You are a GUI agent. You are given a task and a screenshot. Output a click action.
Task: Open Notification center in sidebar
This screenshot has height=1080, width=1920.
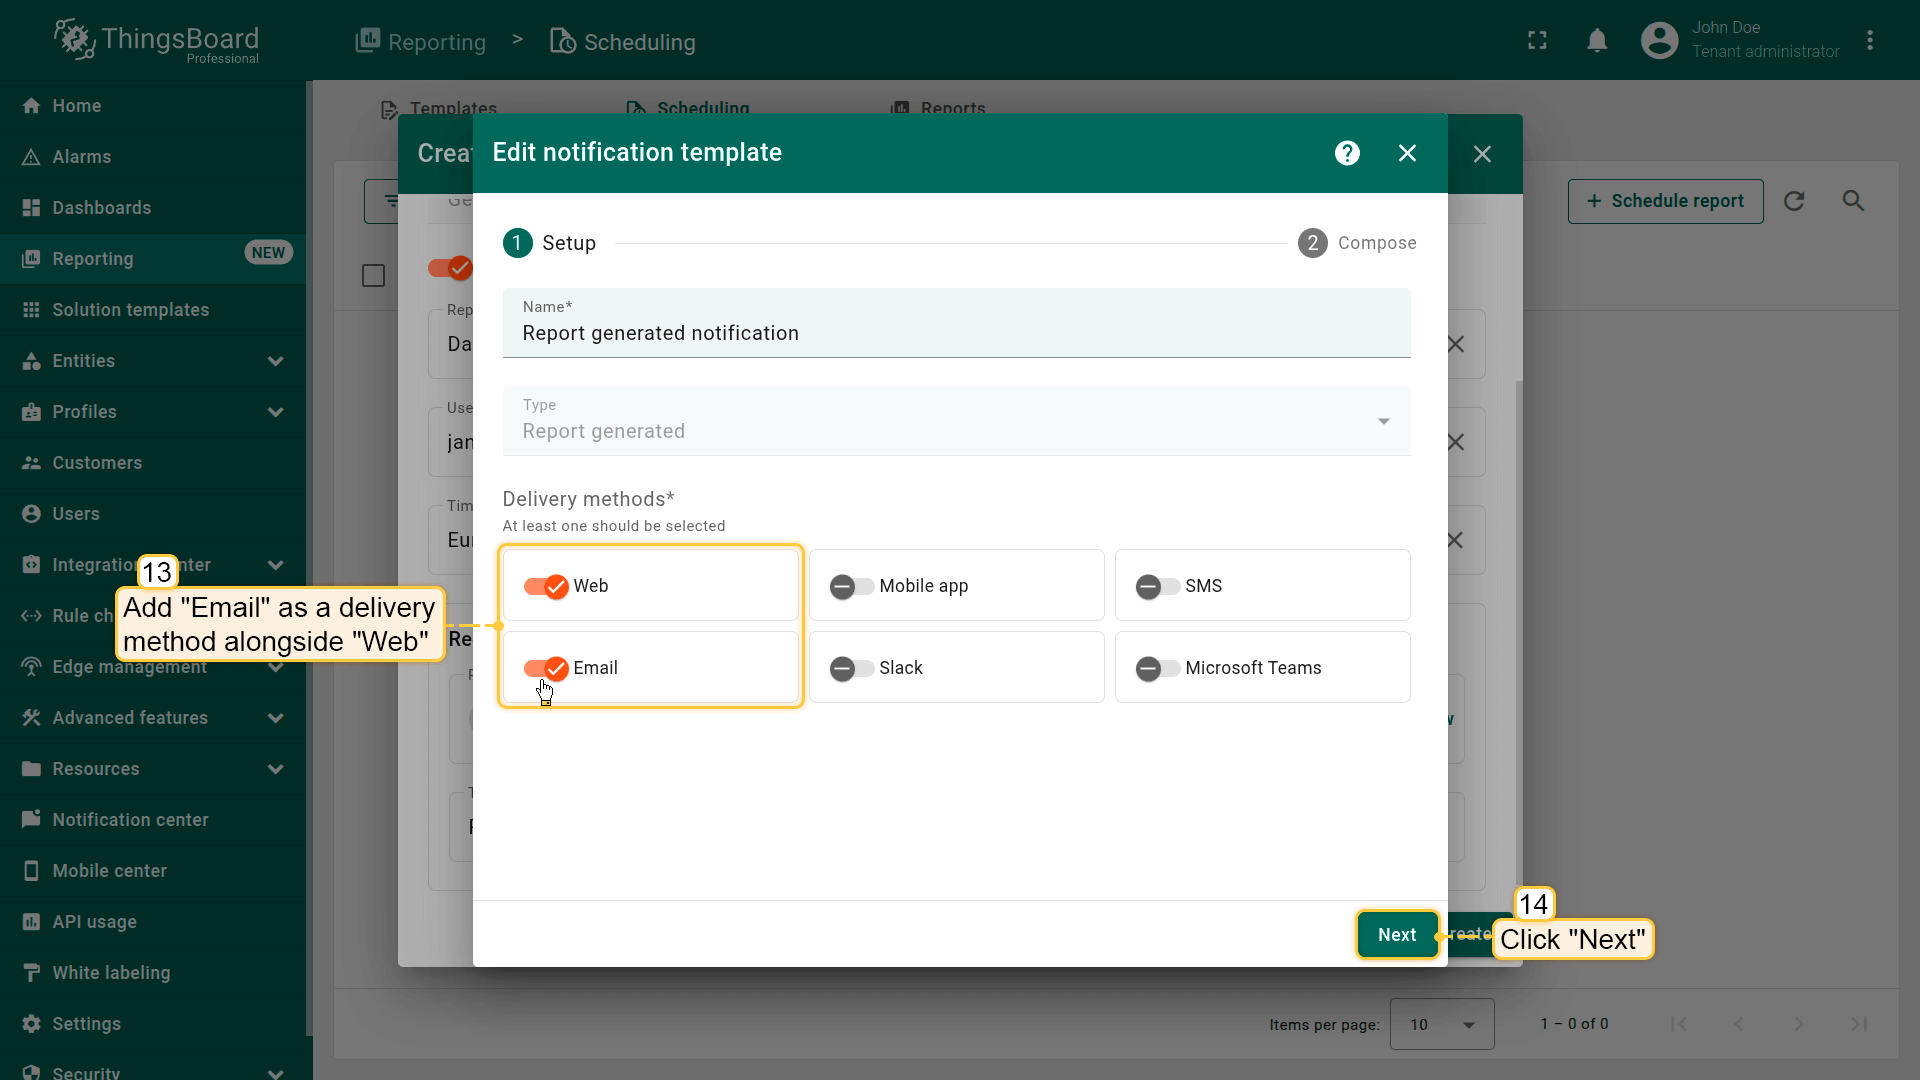coord(130,820)
